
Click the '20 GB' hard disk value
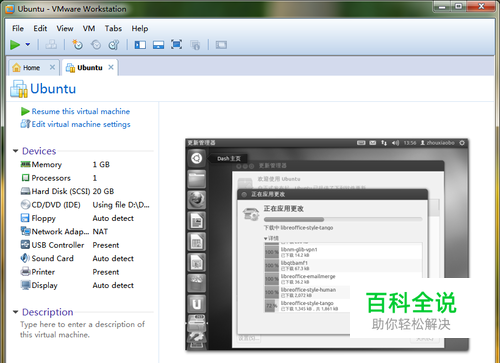point(103,191)
